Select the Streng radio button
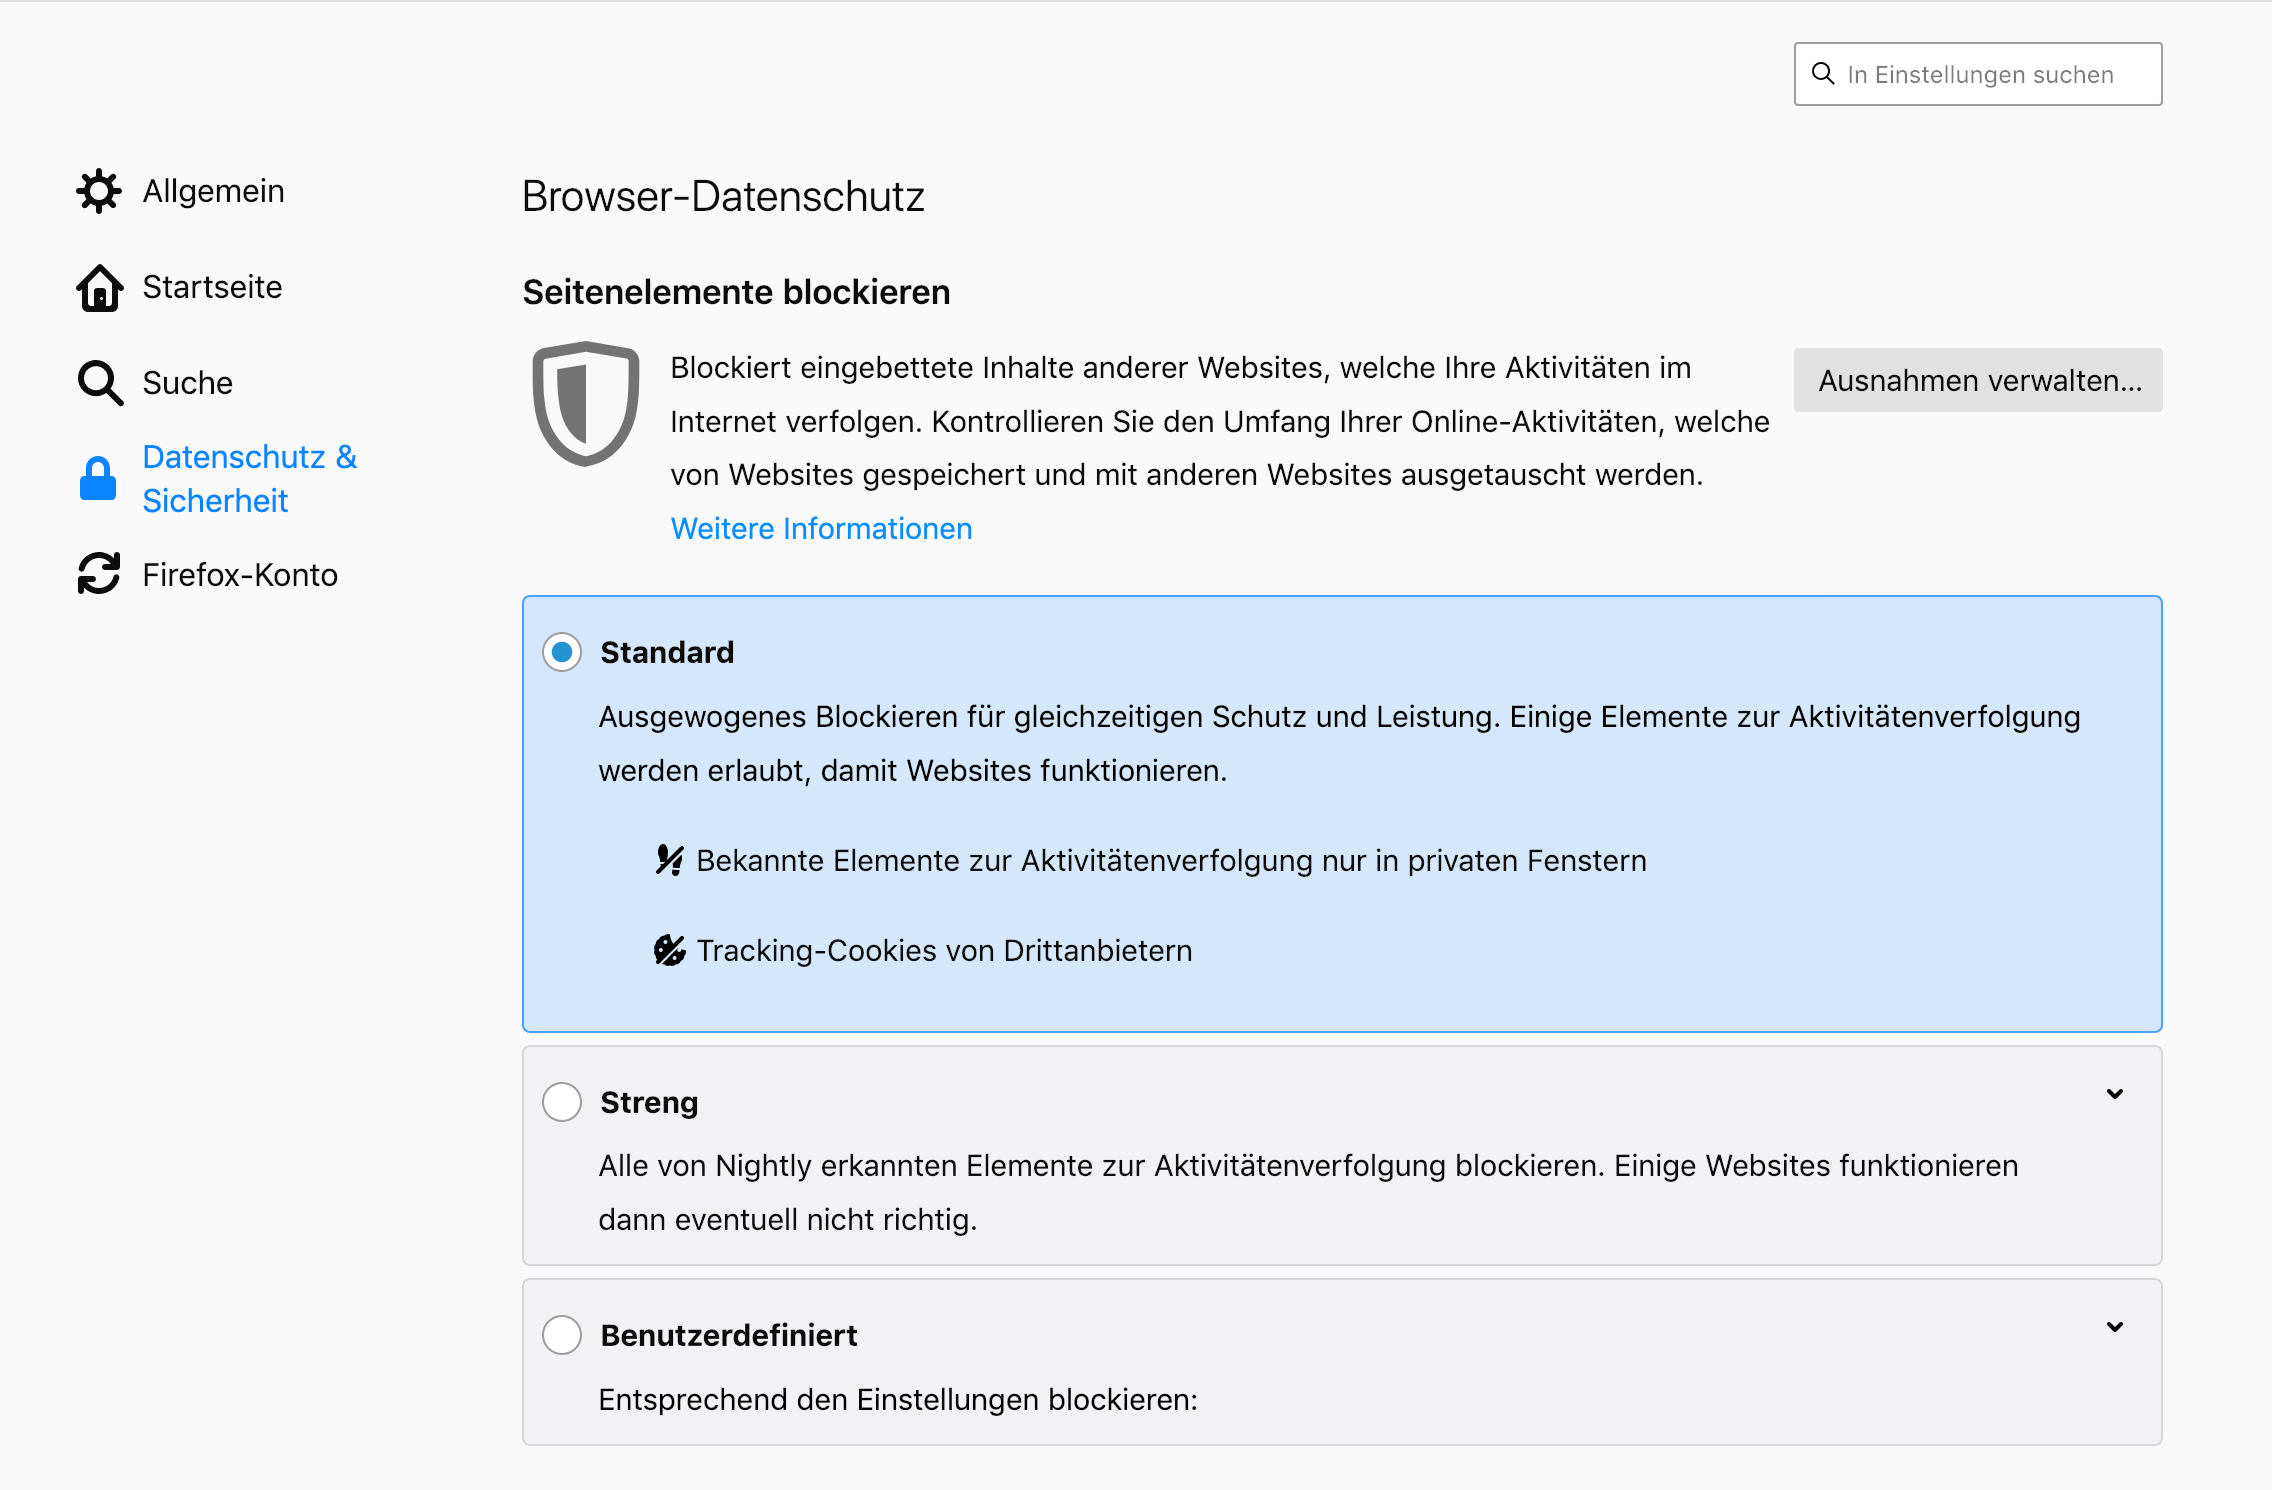 (x=562, y=1102)
